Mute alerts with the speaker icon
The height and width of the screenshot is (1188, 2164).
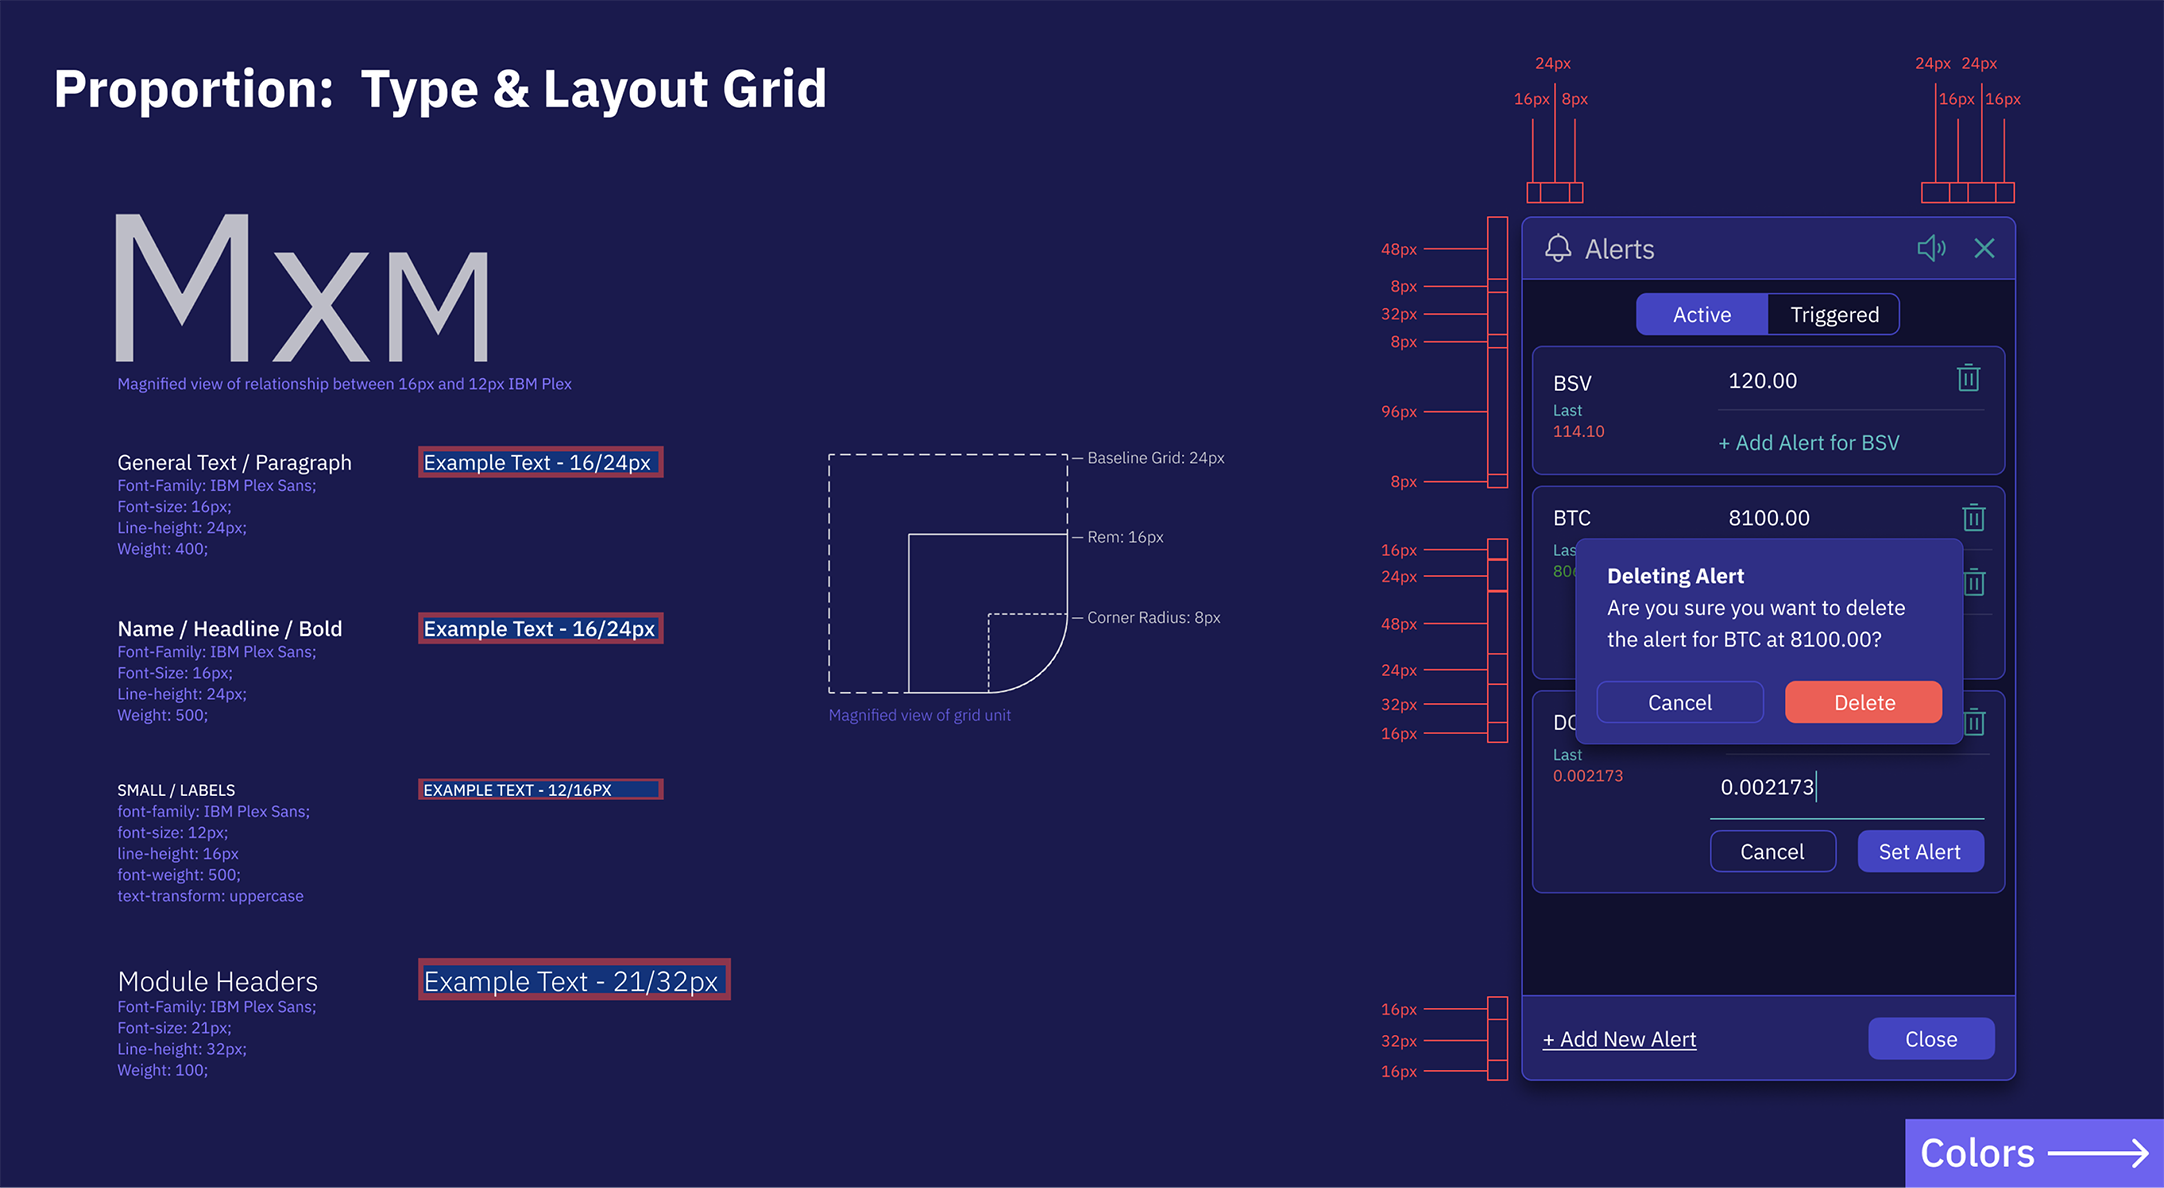click(1931, 248)
